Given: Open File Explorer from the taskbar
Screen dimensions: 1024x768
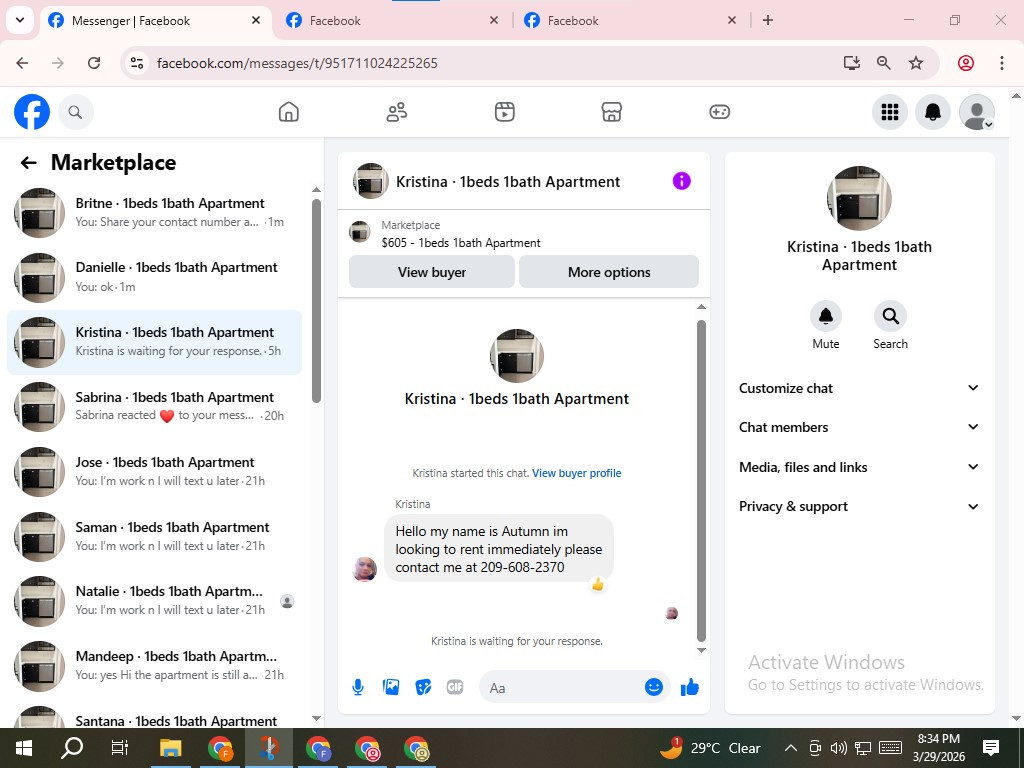Looking at the screenshot, I should point(171,748).
